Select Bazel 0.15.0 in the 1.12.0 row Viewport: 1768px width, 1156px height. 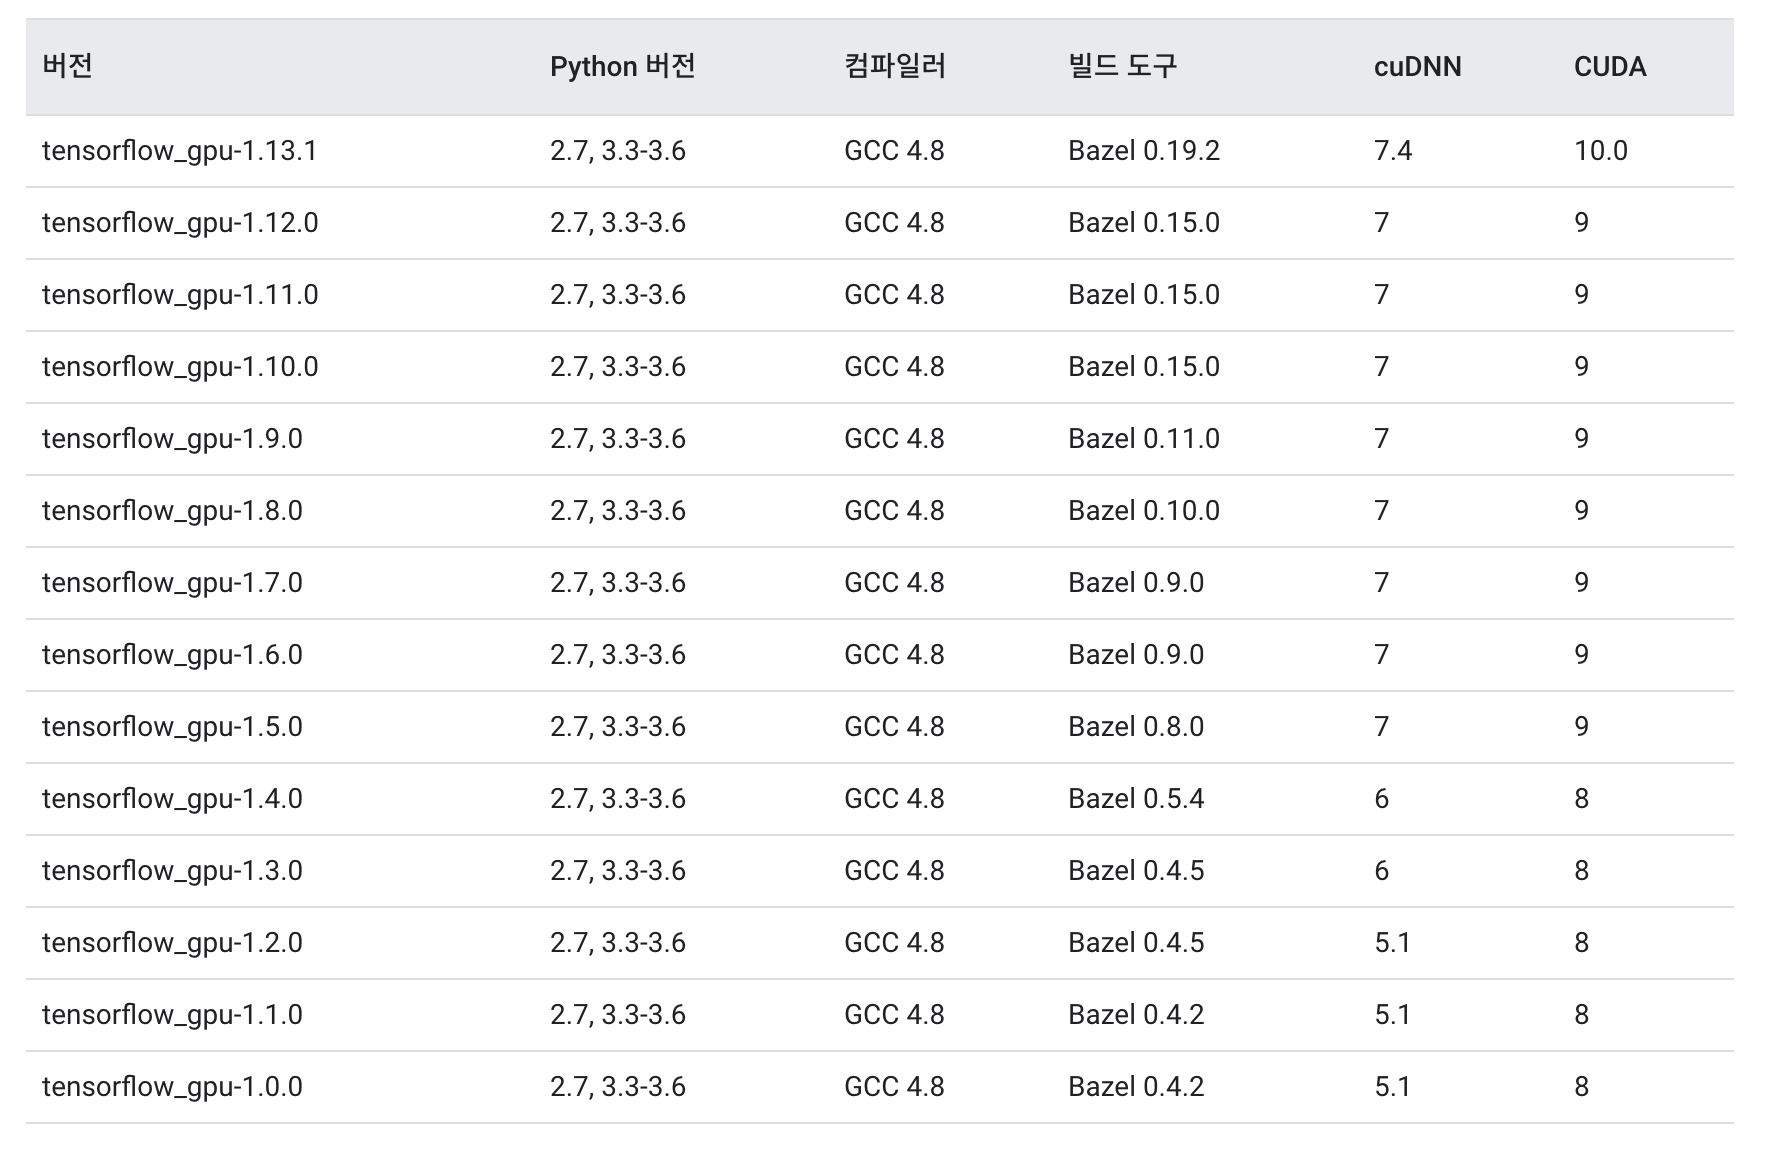tap(1144, 223)
